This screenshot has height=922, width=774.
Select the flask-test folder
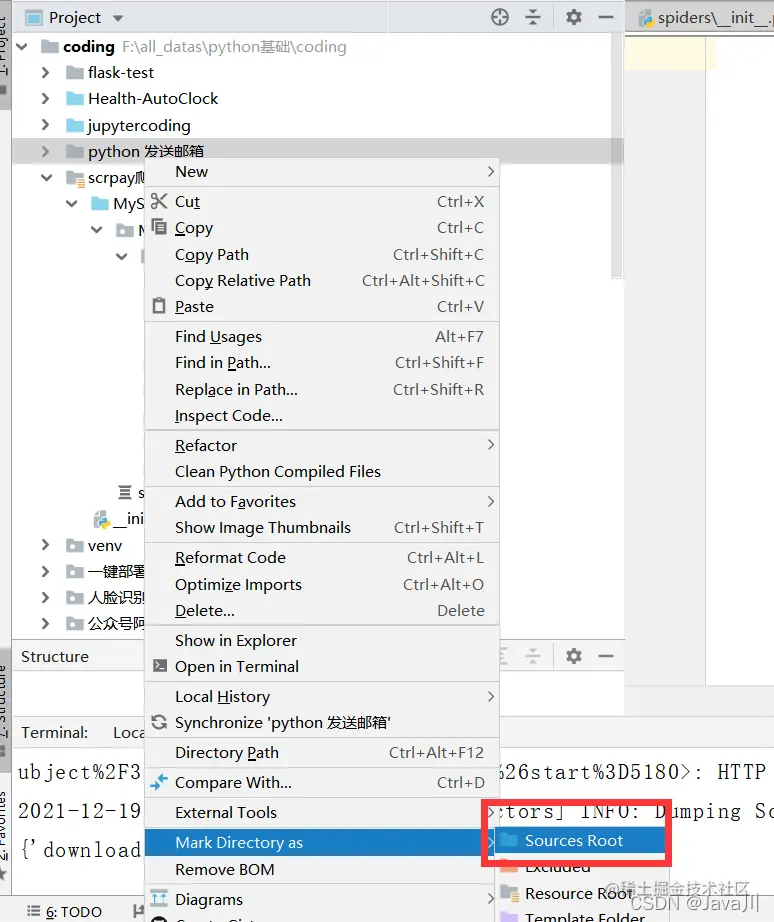click(121, 72)
